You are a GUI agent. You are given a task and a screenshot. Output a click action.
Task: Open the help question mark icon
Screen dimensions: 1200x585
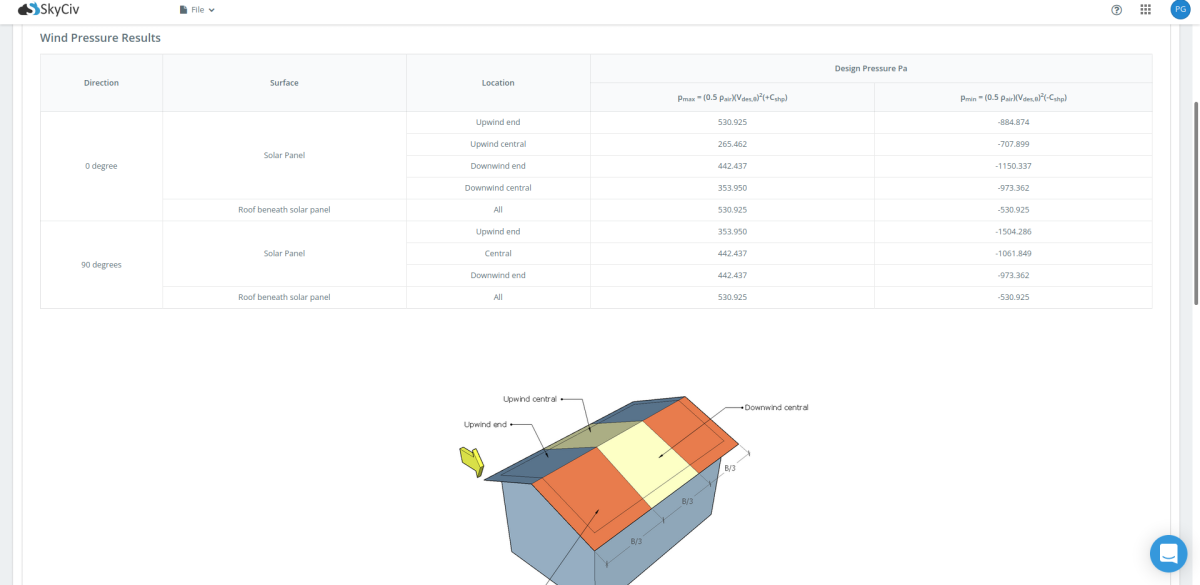point(1116,10)
